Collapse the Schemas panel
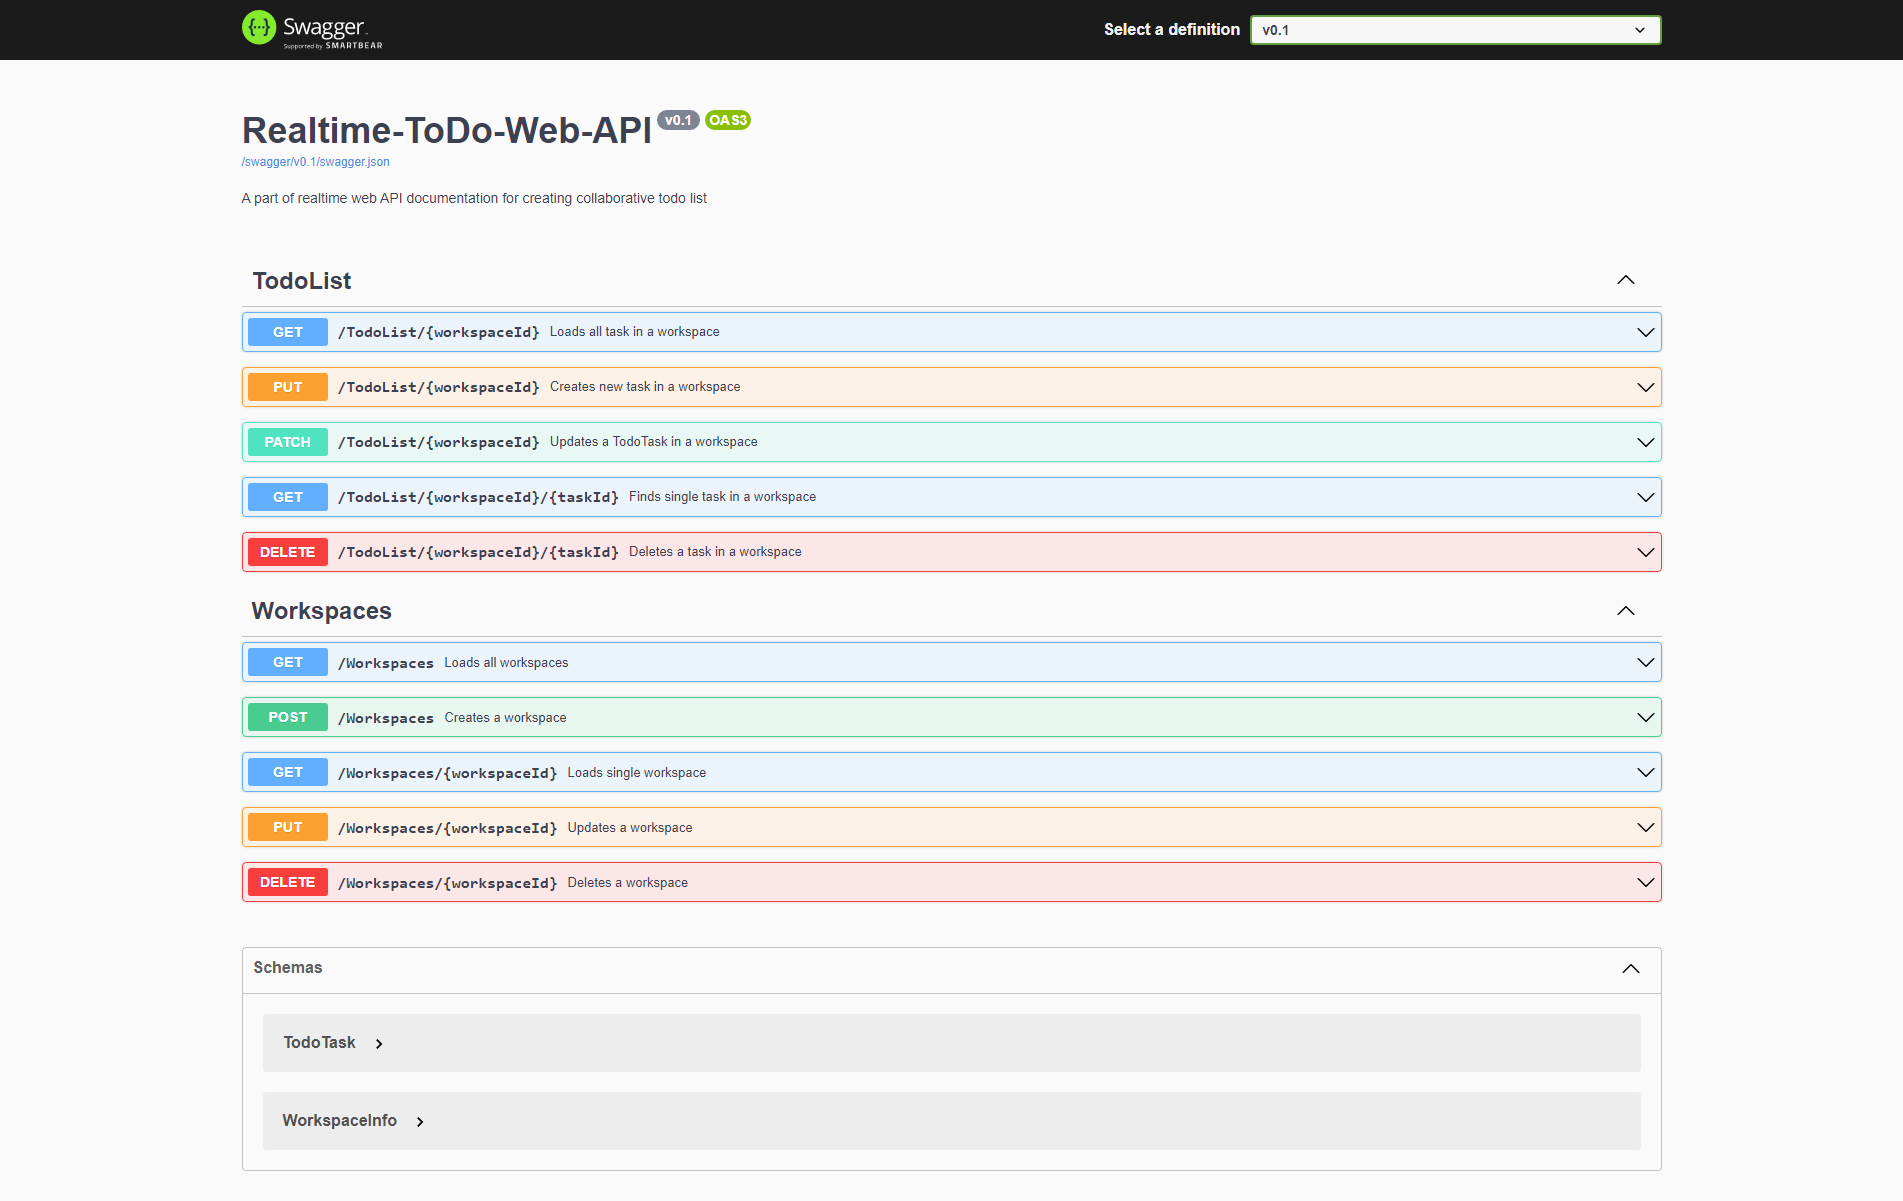Screen dimensions: 1903x1201 pos(1631,968)
